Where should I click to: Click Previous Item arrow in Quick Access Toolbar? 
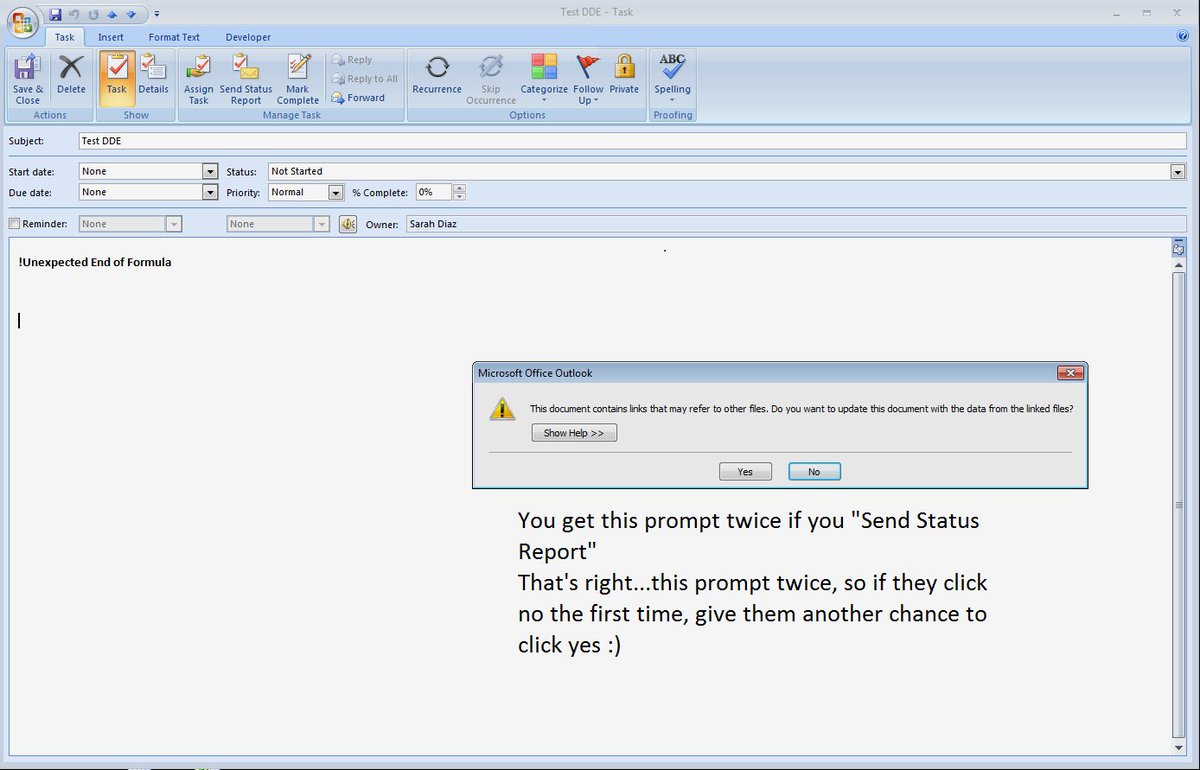click(x=112, y=14)
